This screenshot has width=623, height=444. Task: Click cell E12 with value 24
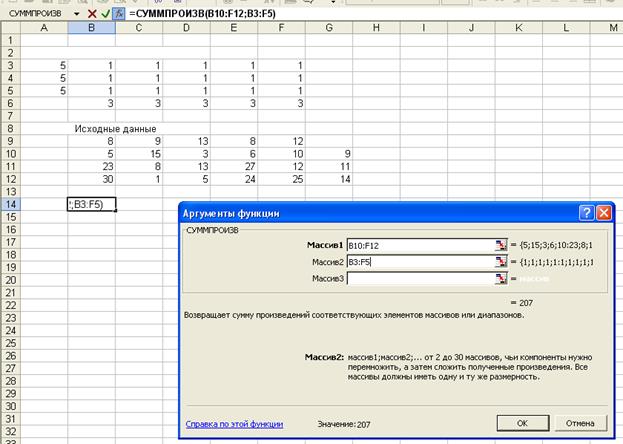click(x=234, y=179)
